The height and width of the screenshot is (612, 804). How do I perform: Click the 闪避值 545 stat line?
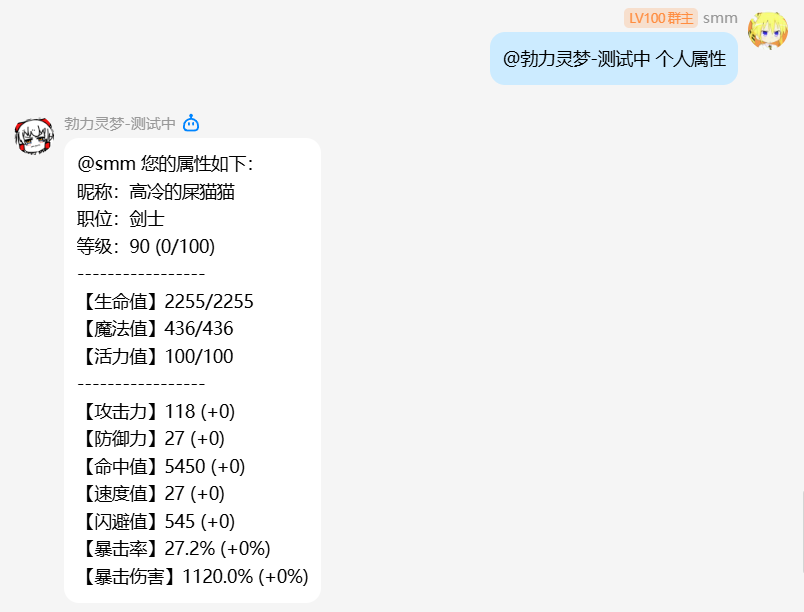coord(156,521)
